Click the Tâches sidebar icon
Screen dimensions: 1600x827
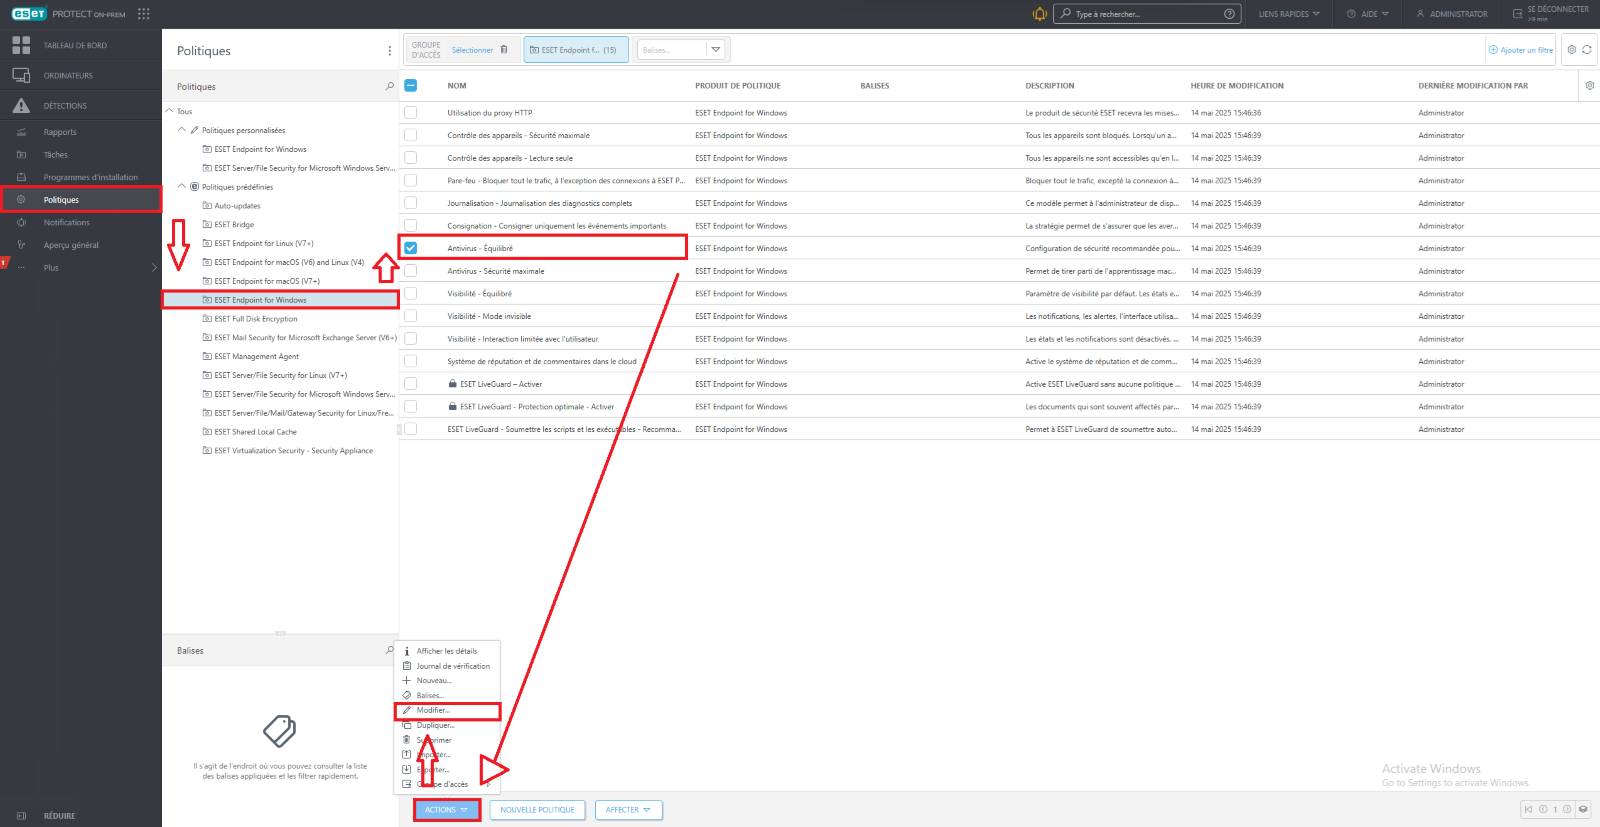tap(21, 155)
